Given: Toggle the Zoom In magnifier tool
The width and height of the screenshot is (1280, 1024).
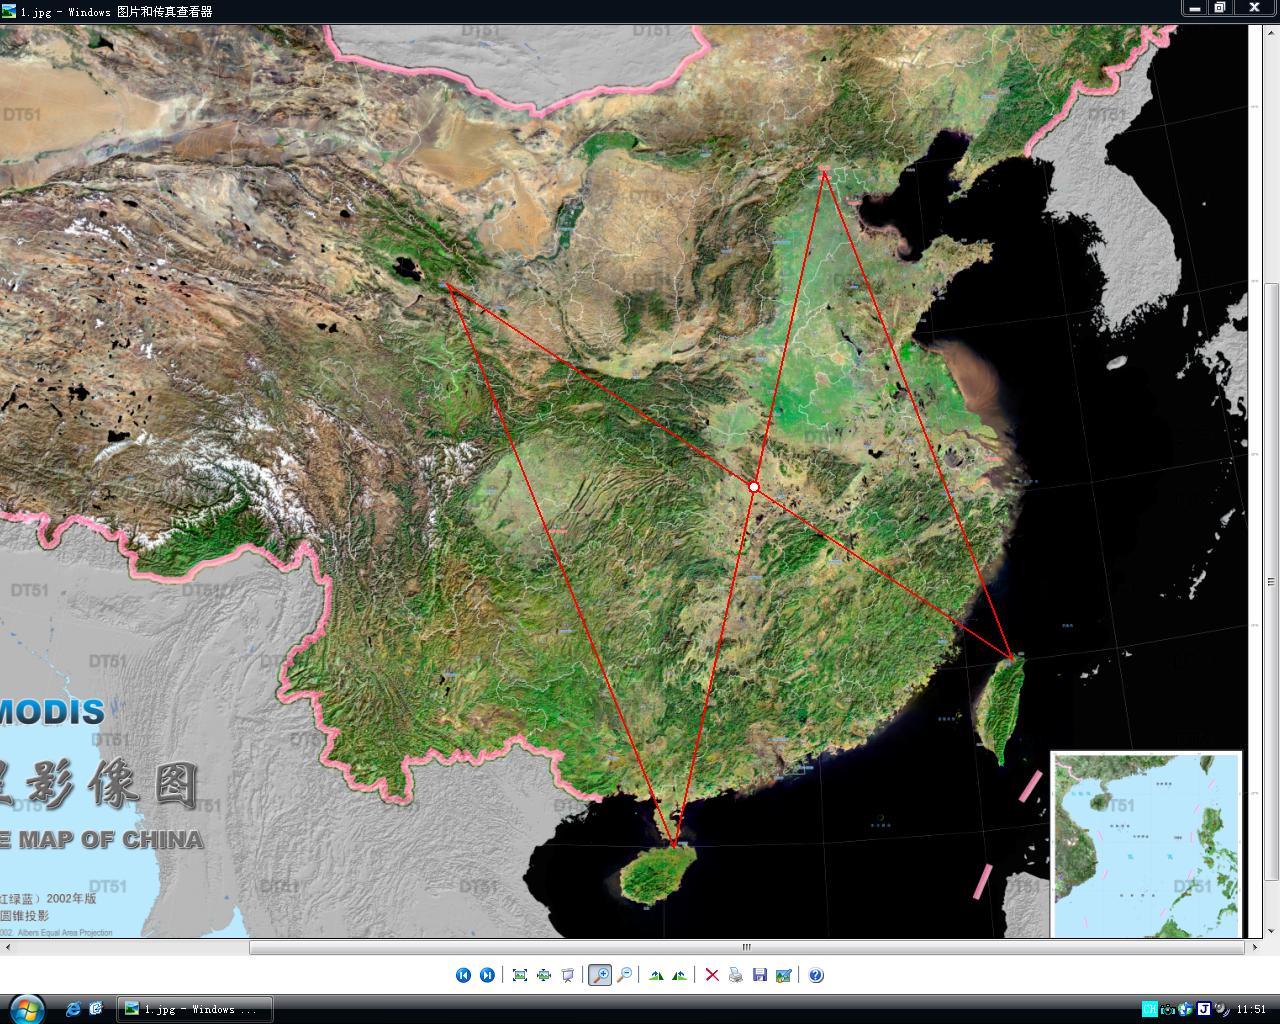Looking at the screenshot, I should (x=600, y=975).
